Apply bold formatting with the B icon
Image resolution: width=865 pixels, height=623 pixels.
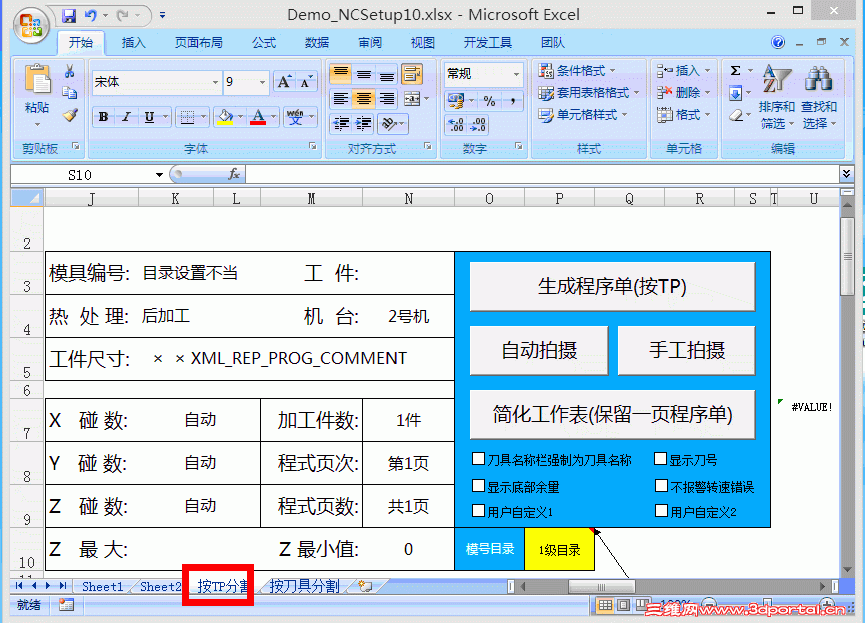click(x=102, y=118)
